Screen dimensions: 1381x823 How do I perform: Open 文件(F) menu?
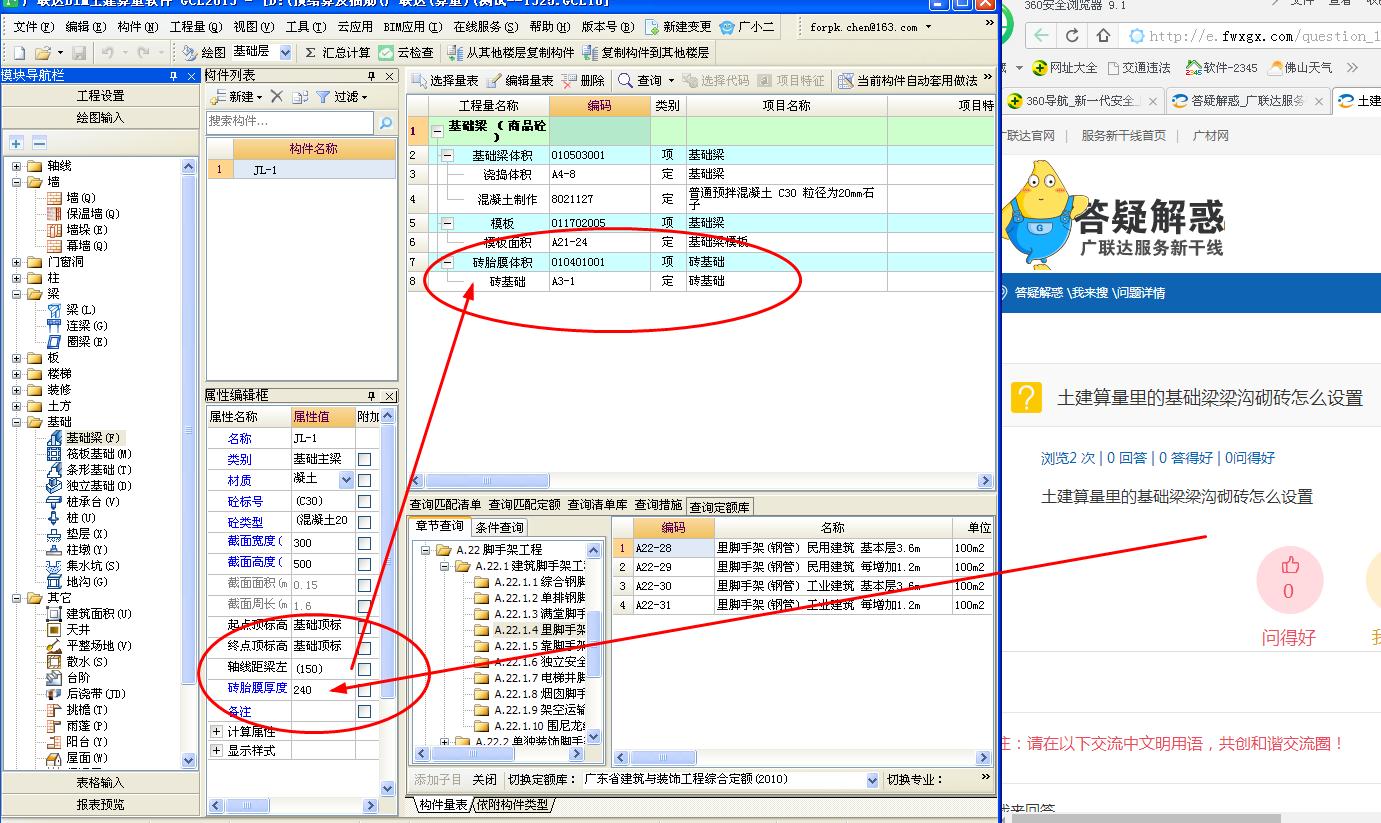click(x=33, y=27)
